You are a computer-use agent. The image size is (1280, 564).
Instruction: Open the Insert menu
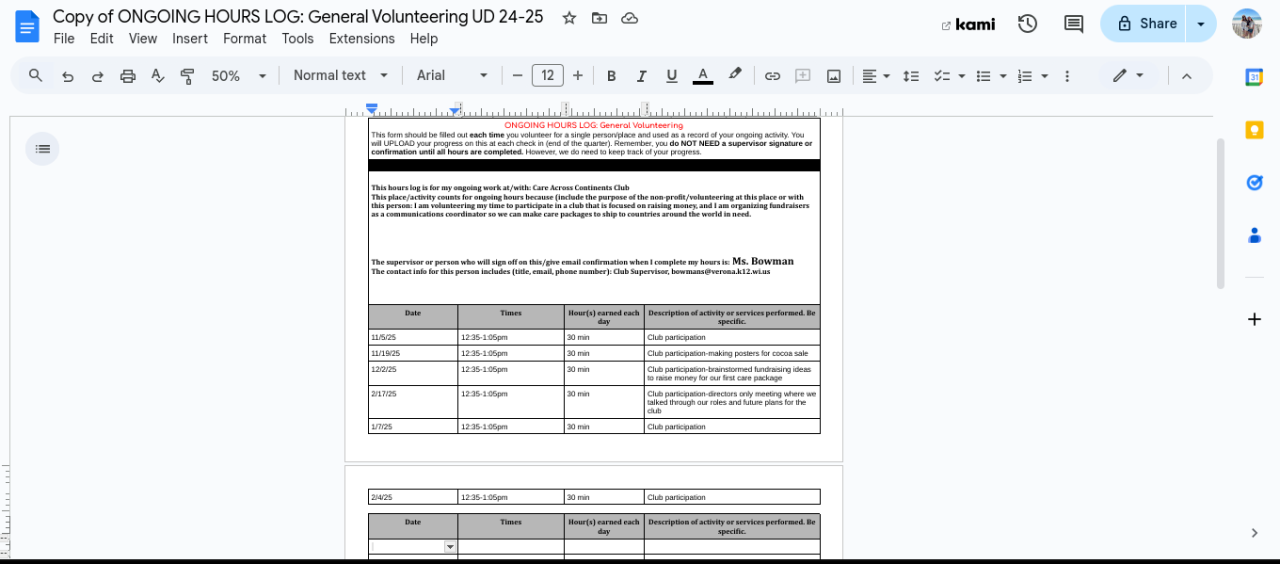190,39
